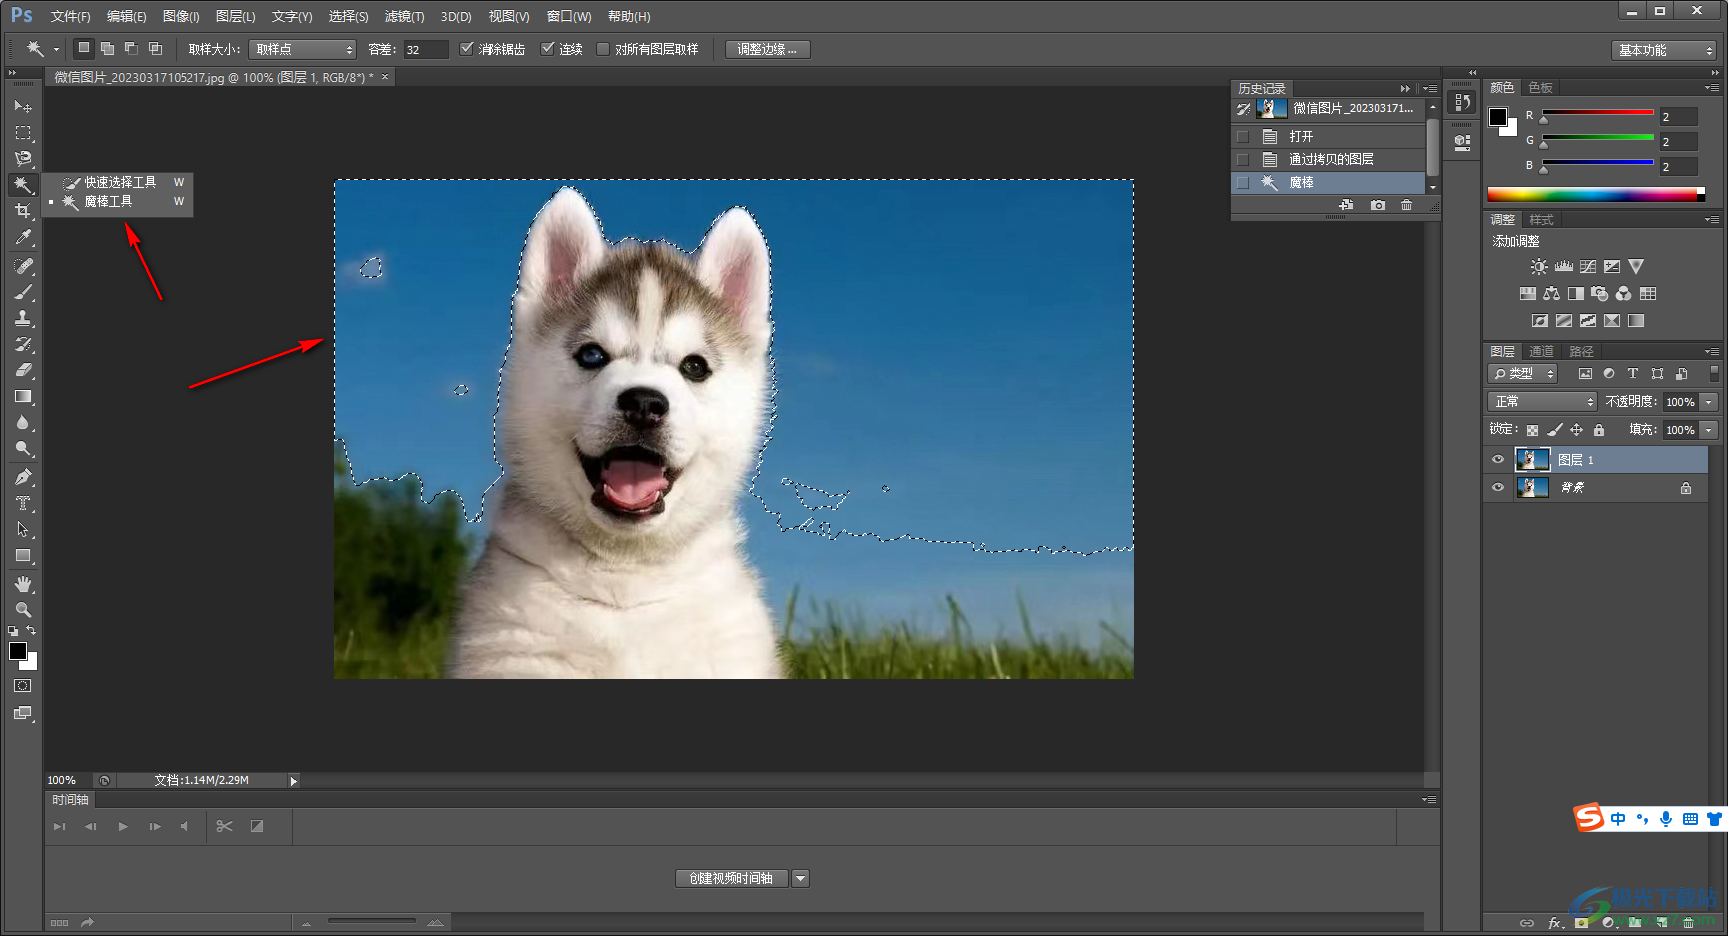
Task: Open the 滤镜(T) filter menu
Action: (404, 16)
